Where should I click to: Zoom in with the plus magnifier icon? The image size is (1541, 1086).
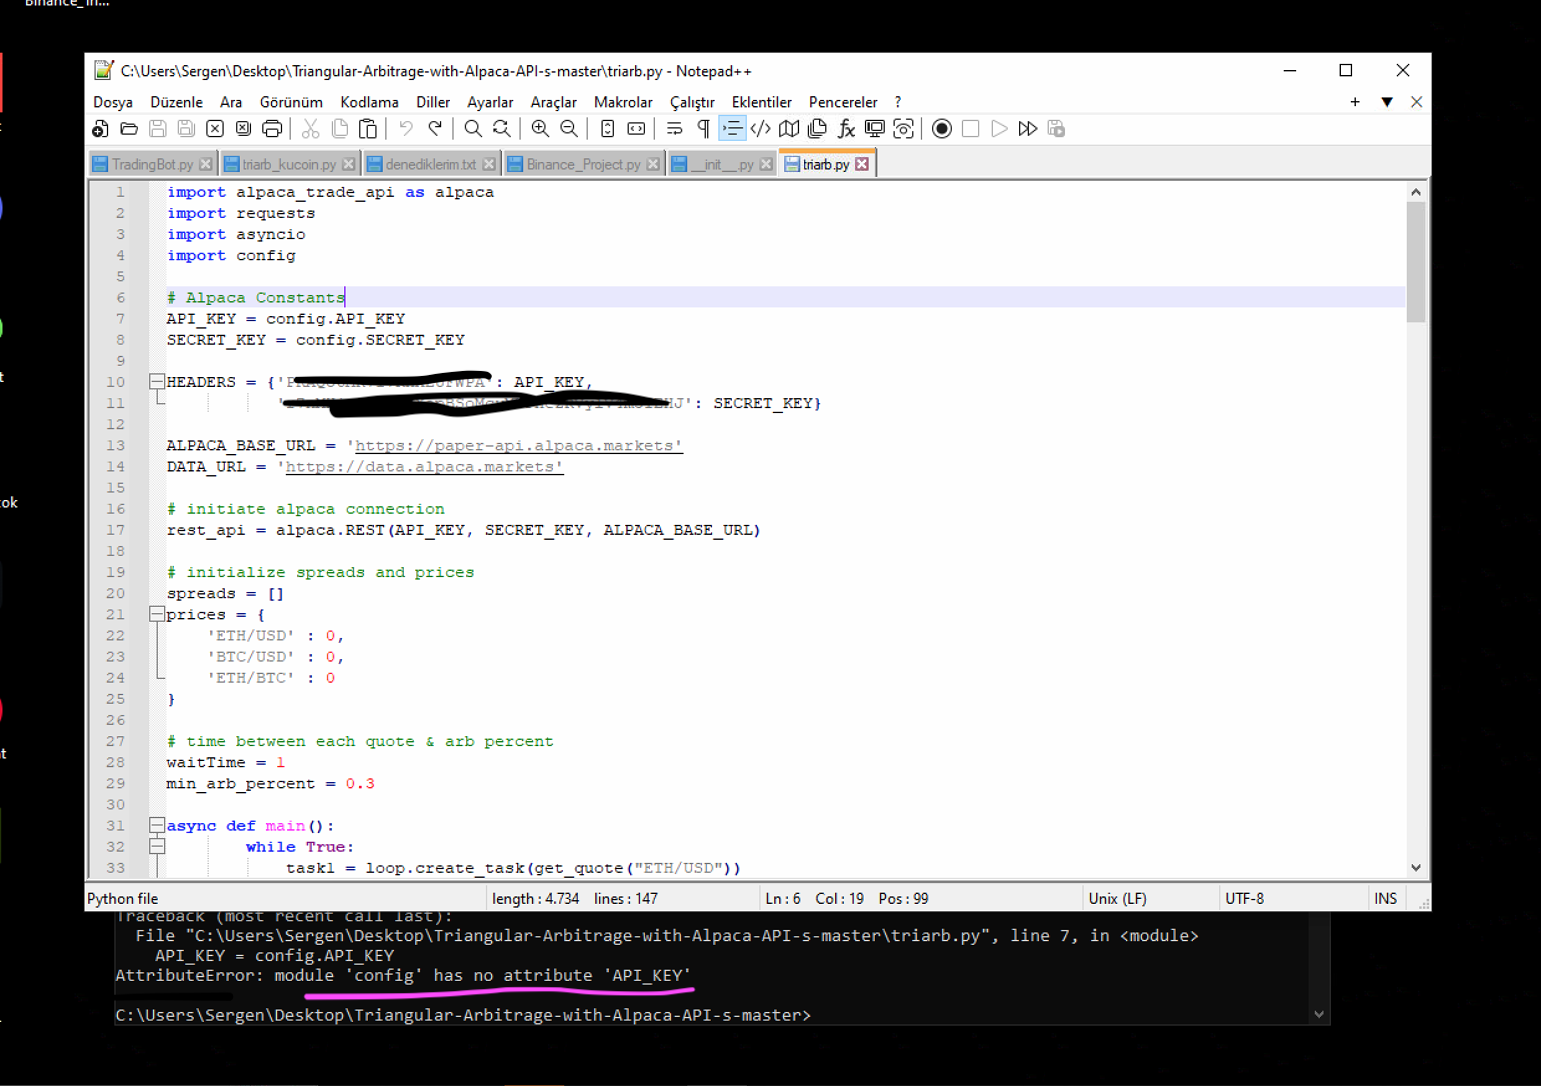pyautogui.click(x=540, y=129)
